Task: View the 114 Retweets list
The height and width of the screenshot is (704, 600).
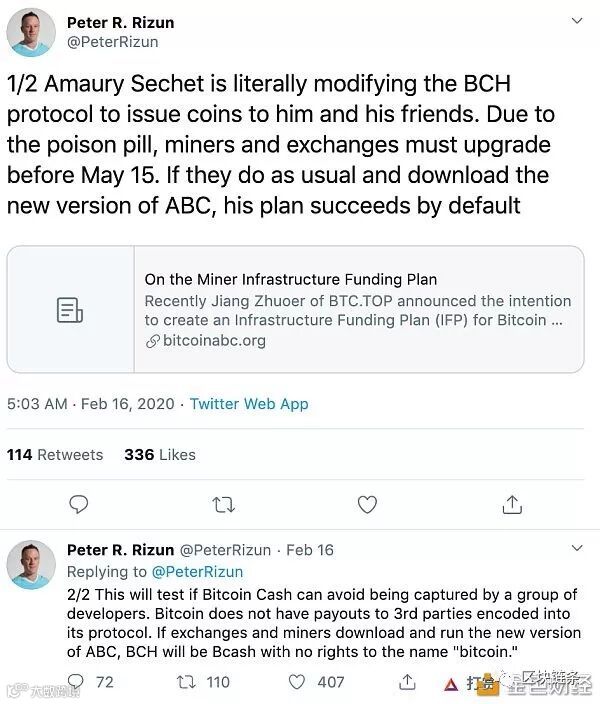Action: (x=55, y=454)
